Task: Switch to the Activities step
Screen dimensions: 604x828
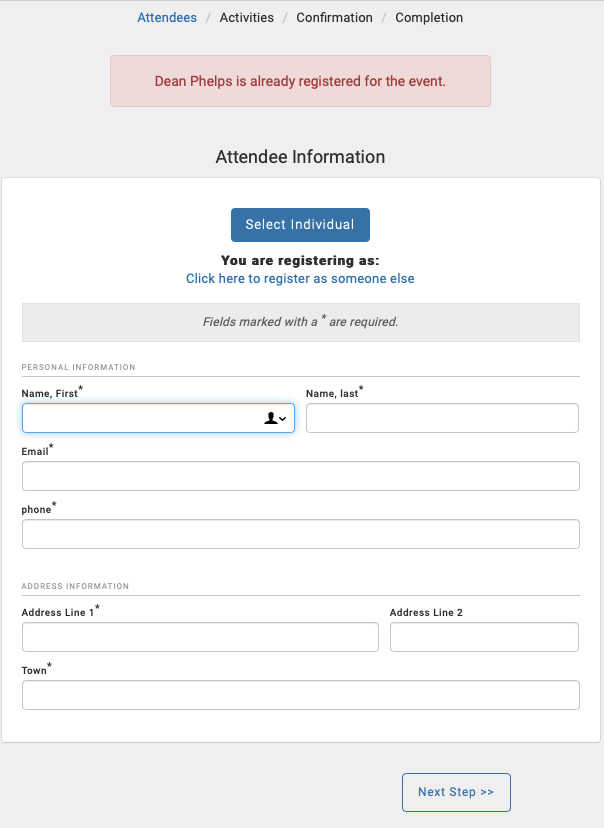Action: point(246,17)
